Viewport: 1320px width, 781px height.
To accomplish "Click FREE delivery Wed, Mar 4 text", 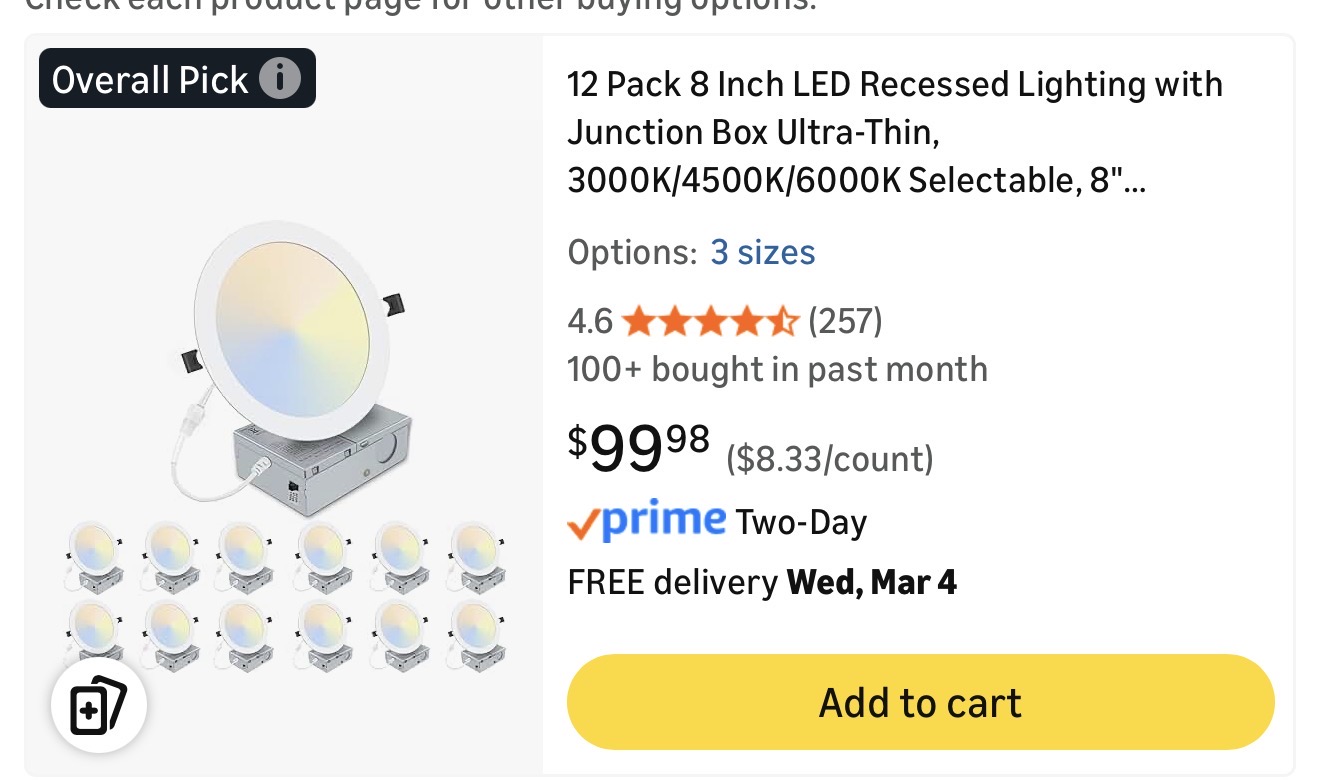I will click(762, 582).
